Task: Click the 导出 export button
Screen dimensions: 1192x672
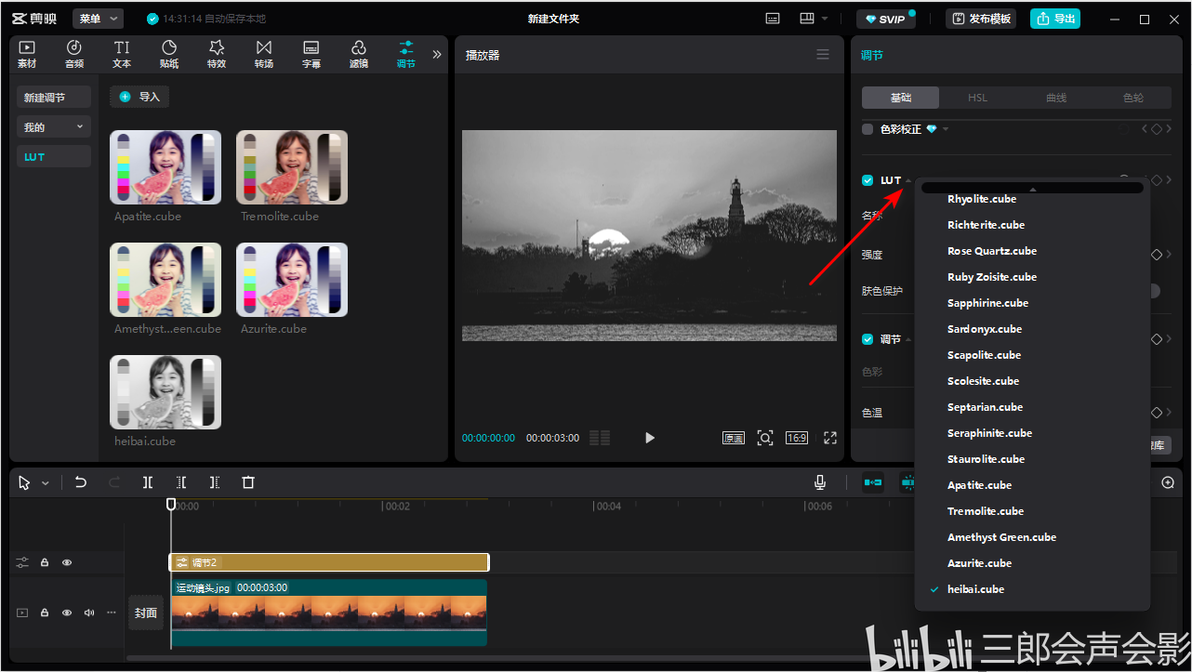Action: coord(1055,19)
